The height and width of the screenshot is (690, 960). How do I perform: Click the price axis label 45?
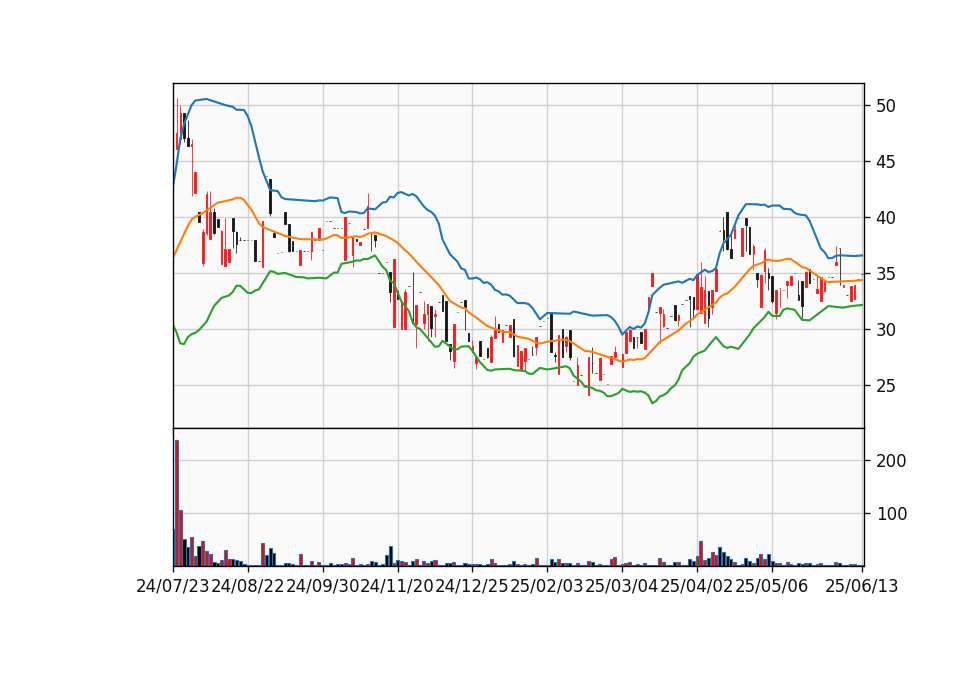(x=885, y=162)
